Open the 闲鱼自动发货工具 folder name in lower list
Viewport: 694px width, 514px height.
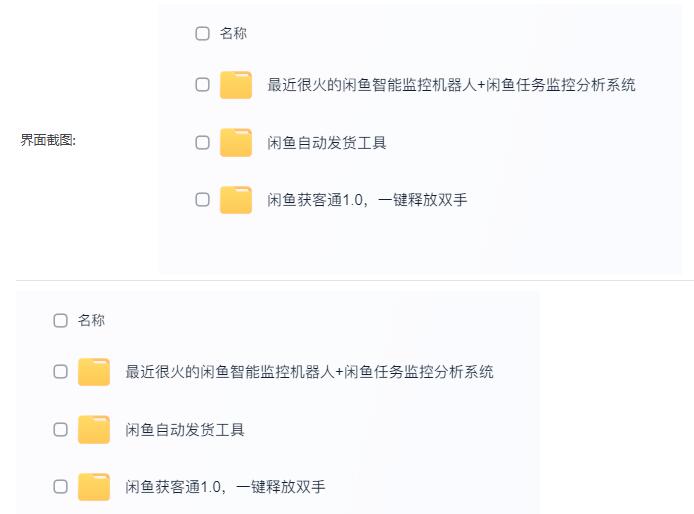185,430
